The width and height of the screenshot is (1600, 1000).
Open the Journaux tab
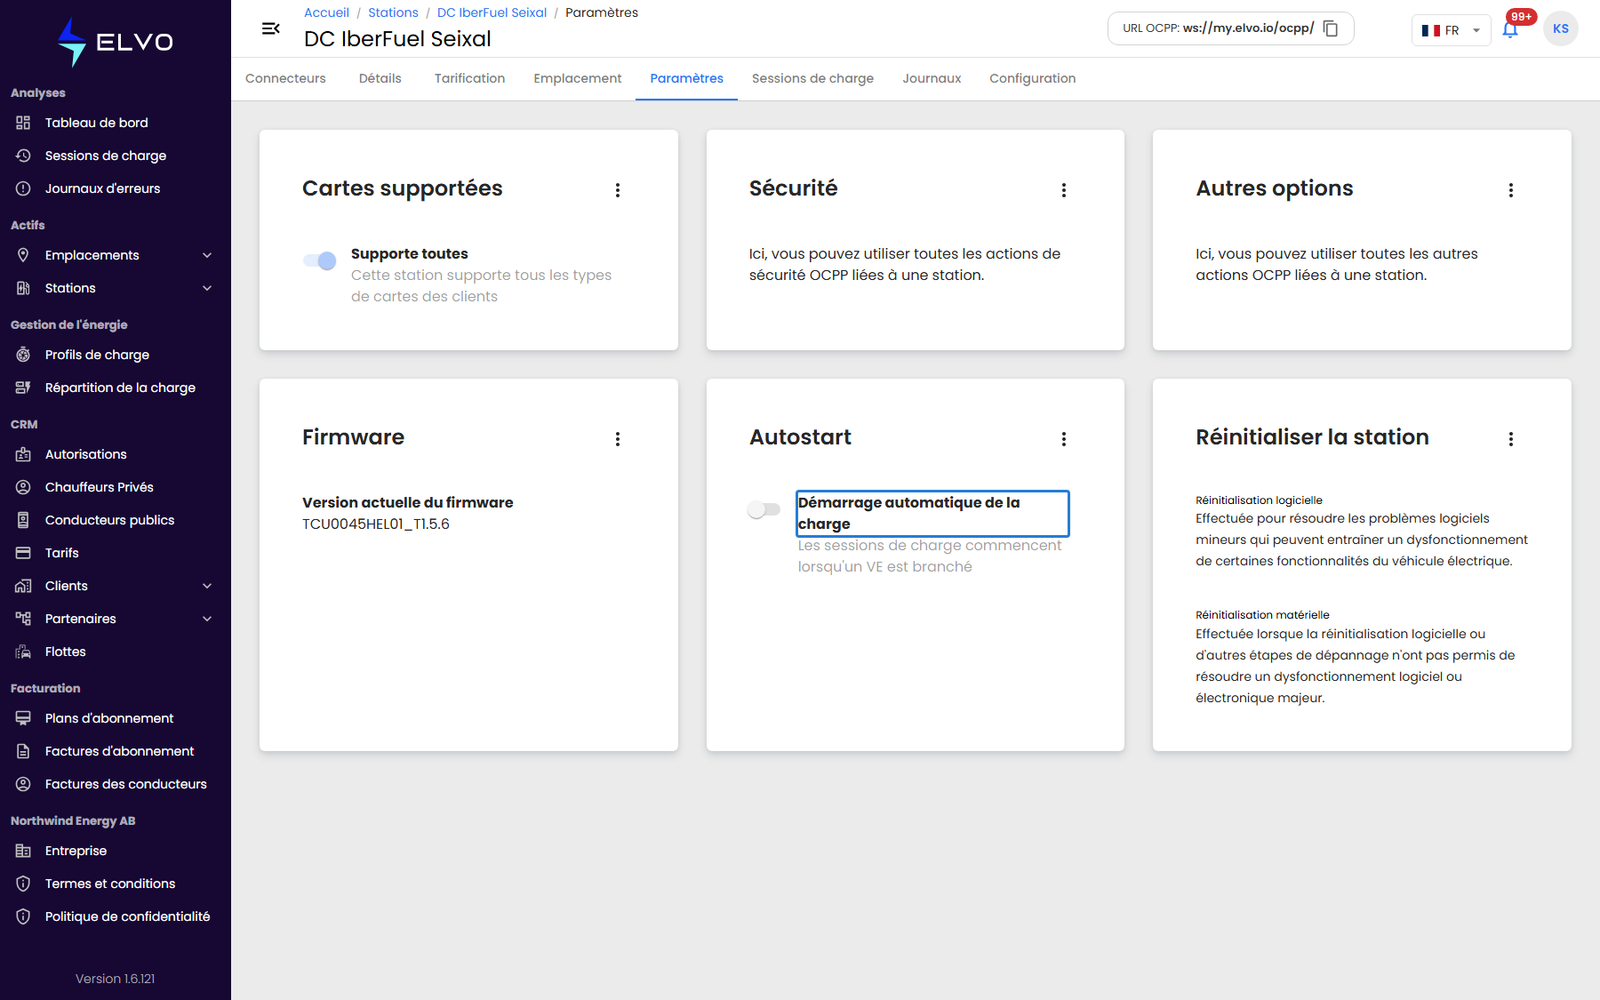pyautogui.click(x=932, y=79)
